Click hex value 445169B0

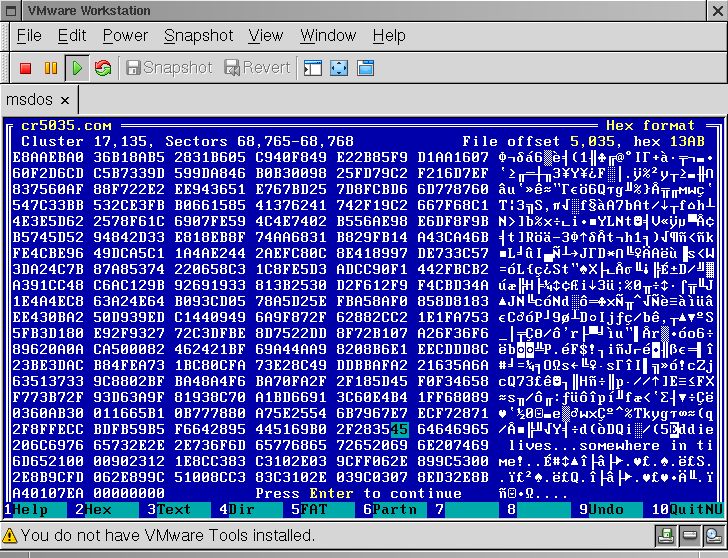[291, 429]
